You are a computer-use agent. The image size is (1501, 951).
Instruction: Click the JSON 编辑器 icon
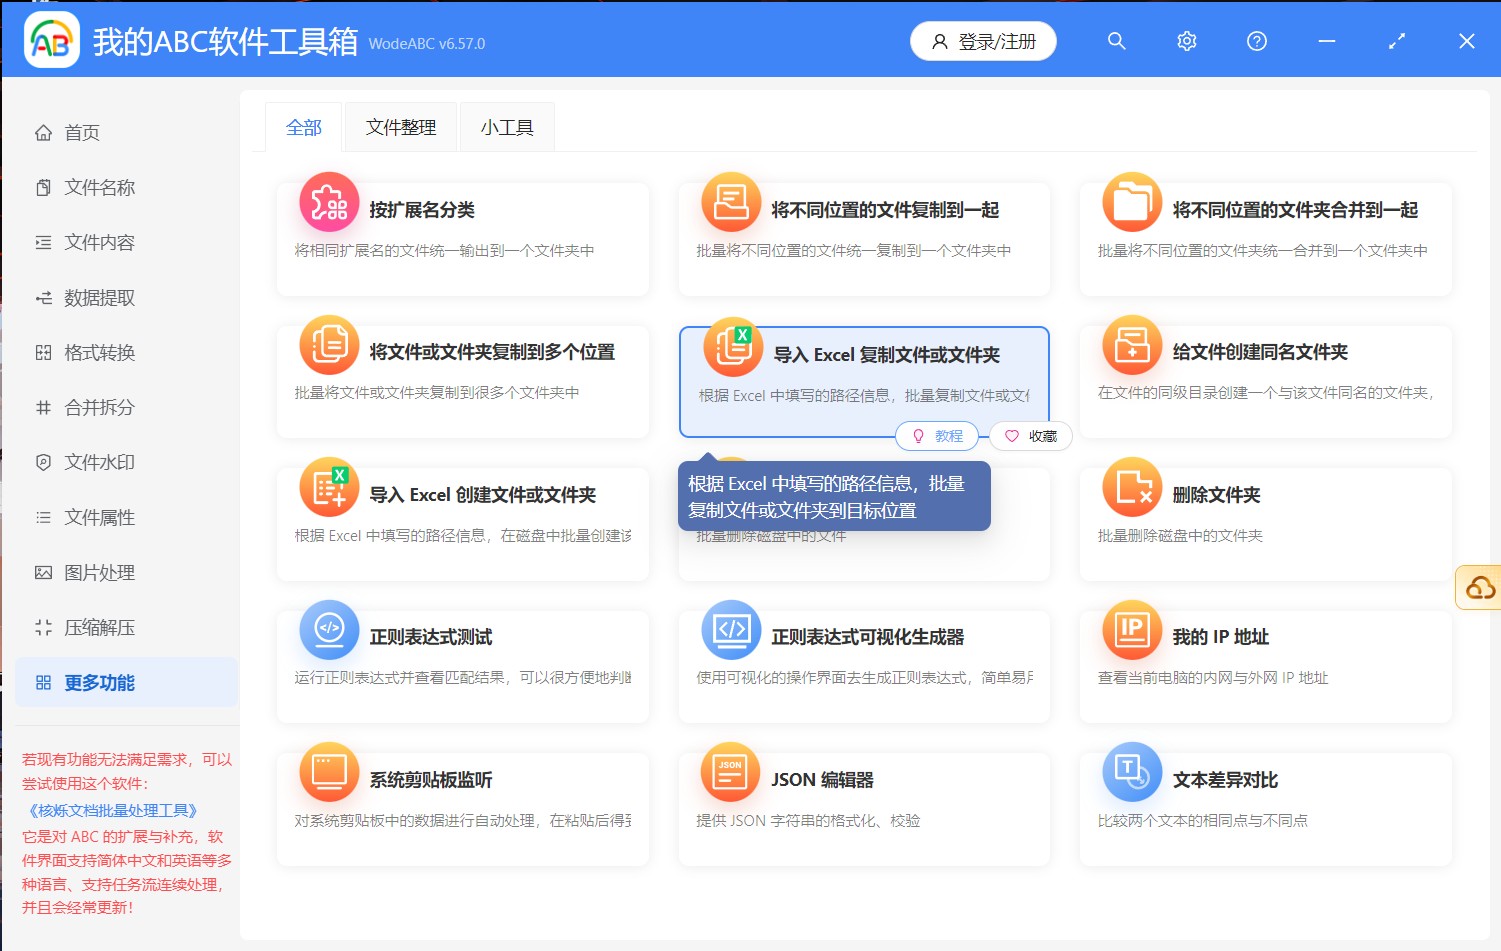[731, 772]
